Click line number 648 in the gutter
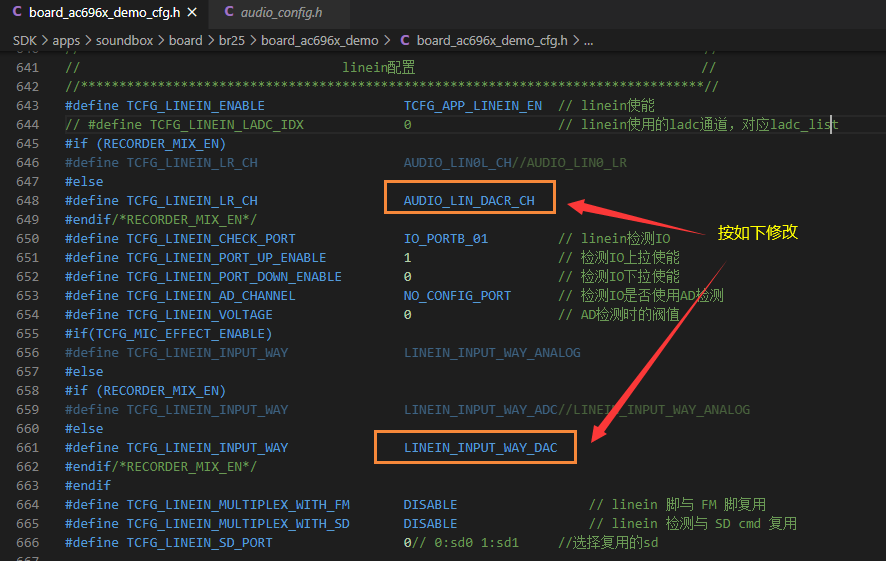The height and width of the screenshot is (561, 886). pos(28,201)
